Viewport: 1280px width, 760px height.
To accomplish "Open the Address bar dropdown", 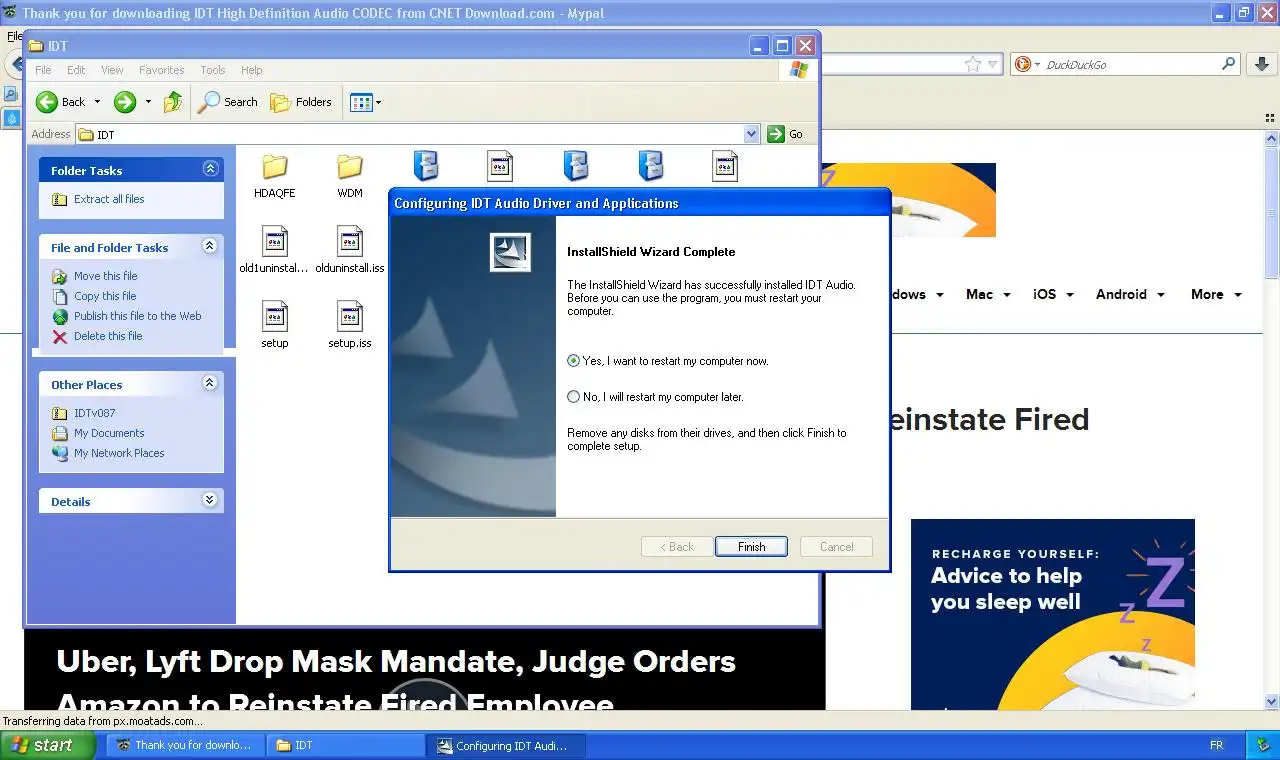I will tap(752, 134).
